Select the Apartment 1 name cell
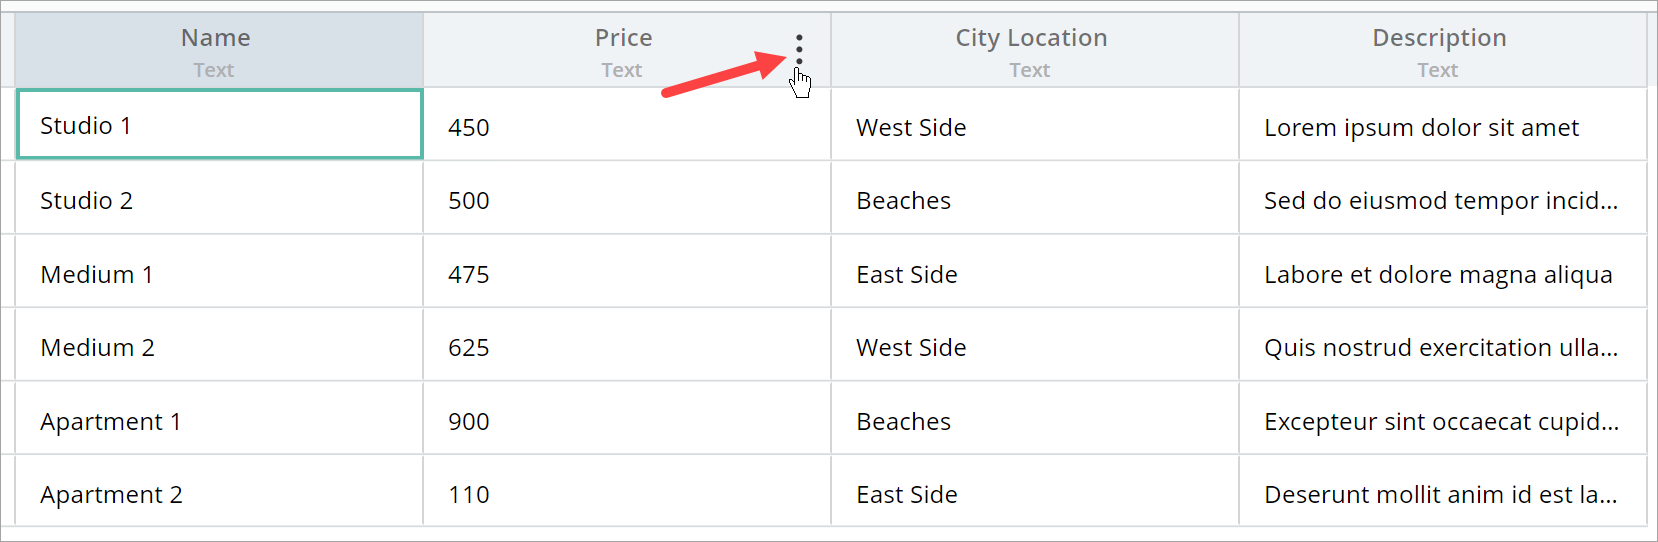The width and height of the screenshot is (1658, 542). (220, 421)
